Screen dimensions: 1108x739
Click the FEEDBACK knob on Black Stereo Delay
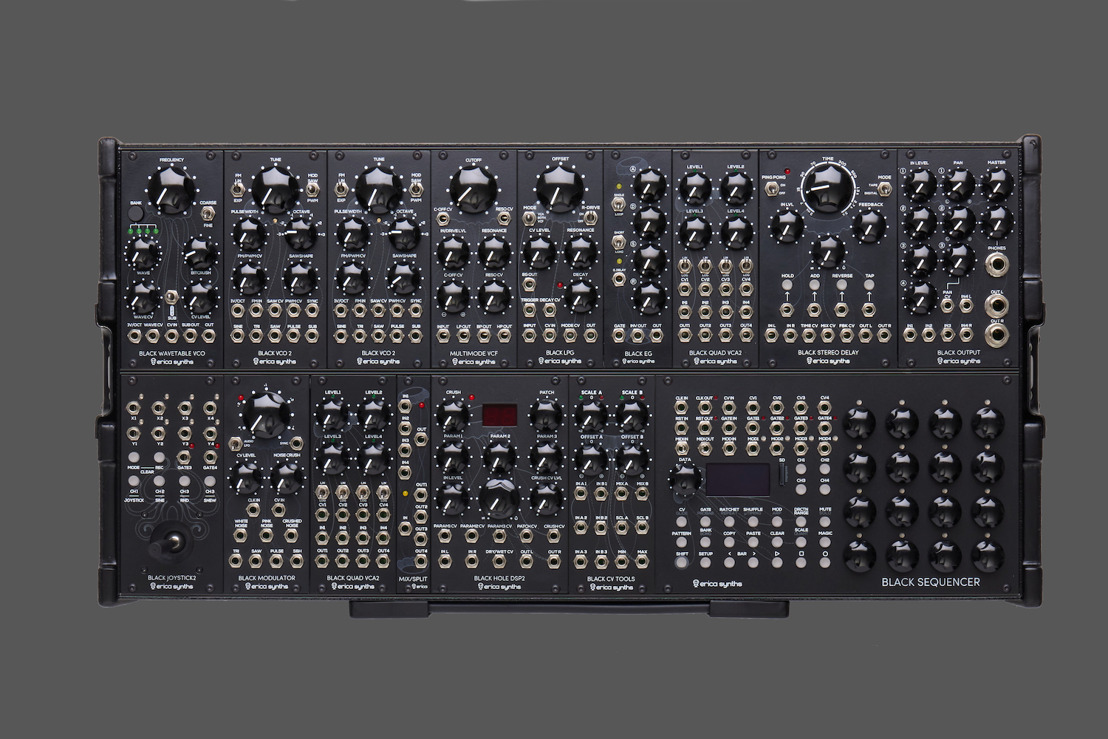(869, 226)
